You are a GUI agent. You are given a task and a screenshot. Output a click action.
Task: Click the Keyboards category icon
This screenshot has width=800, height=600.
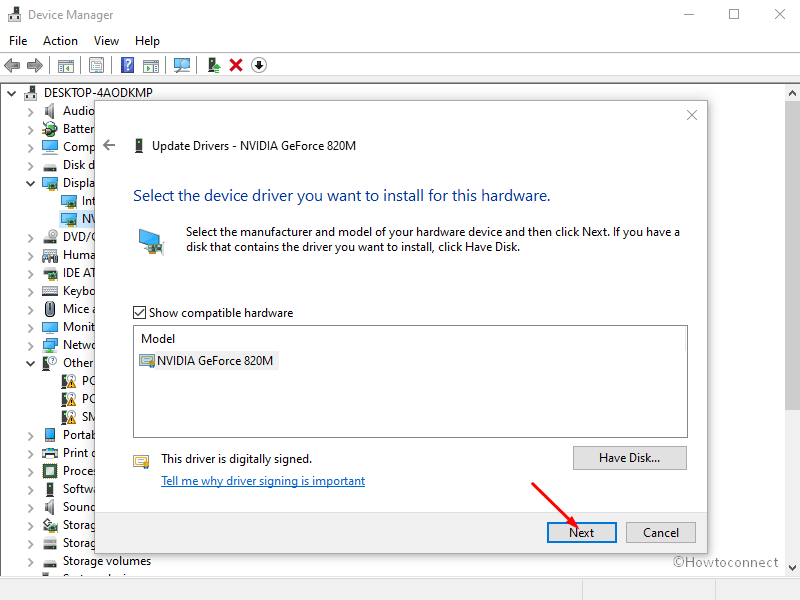pyautogui.click(x=49, y=291)
